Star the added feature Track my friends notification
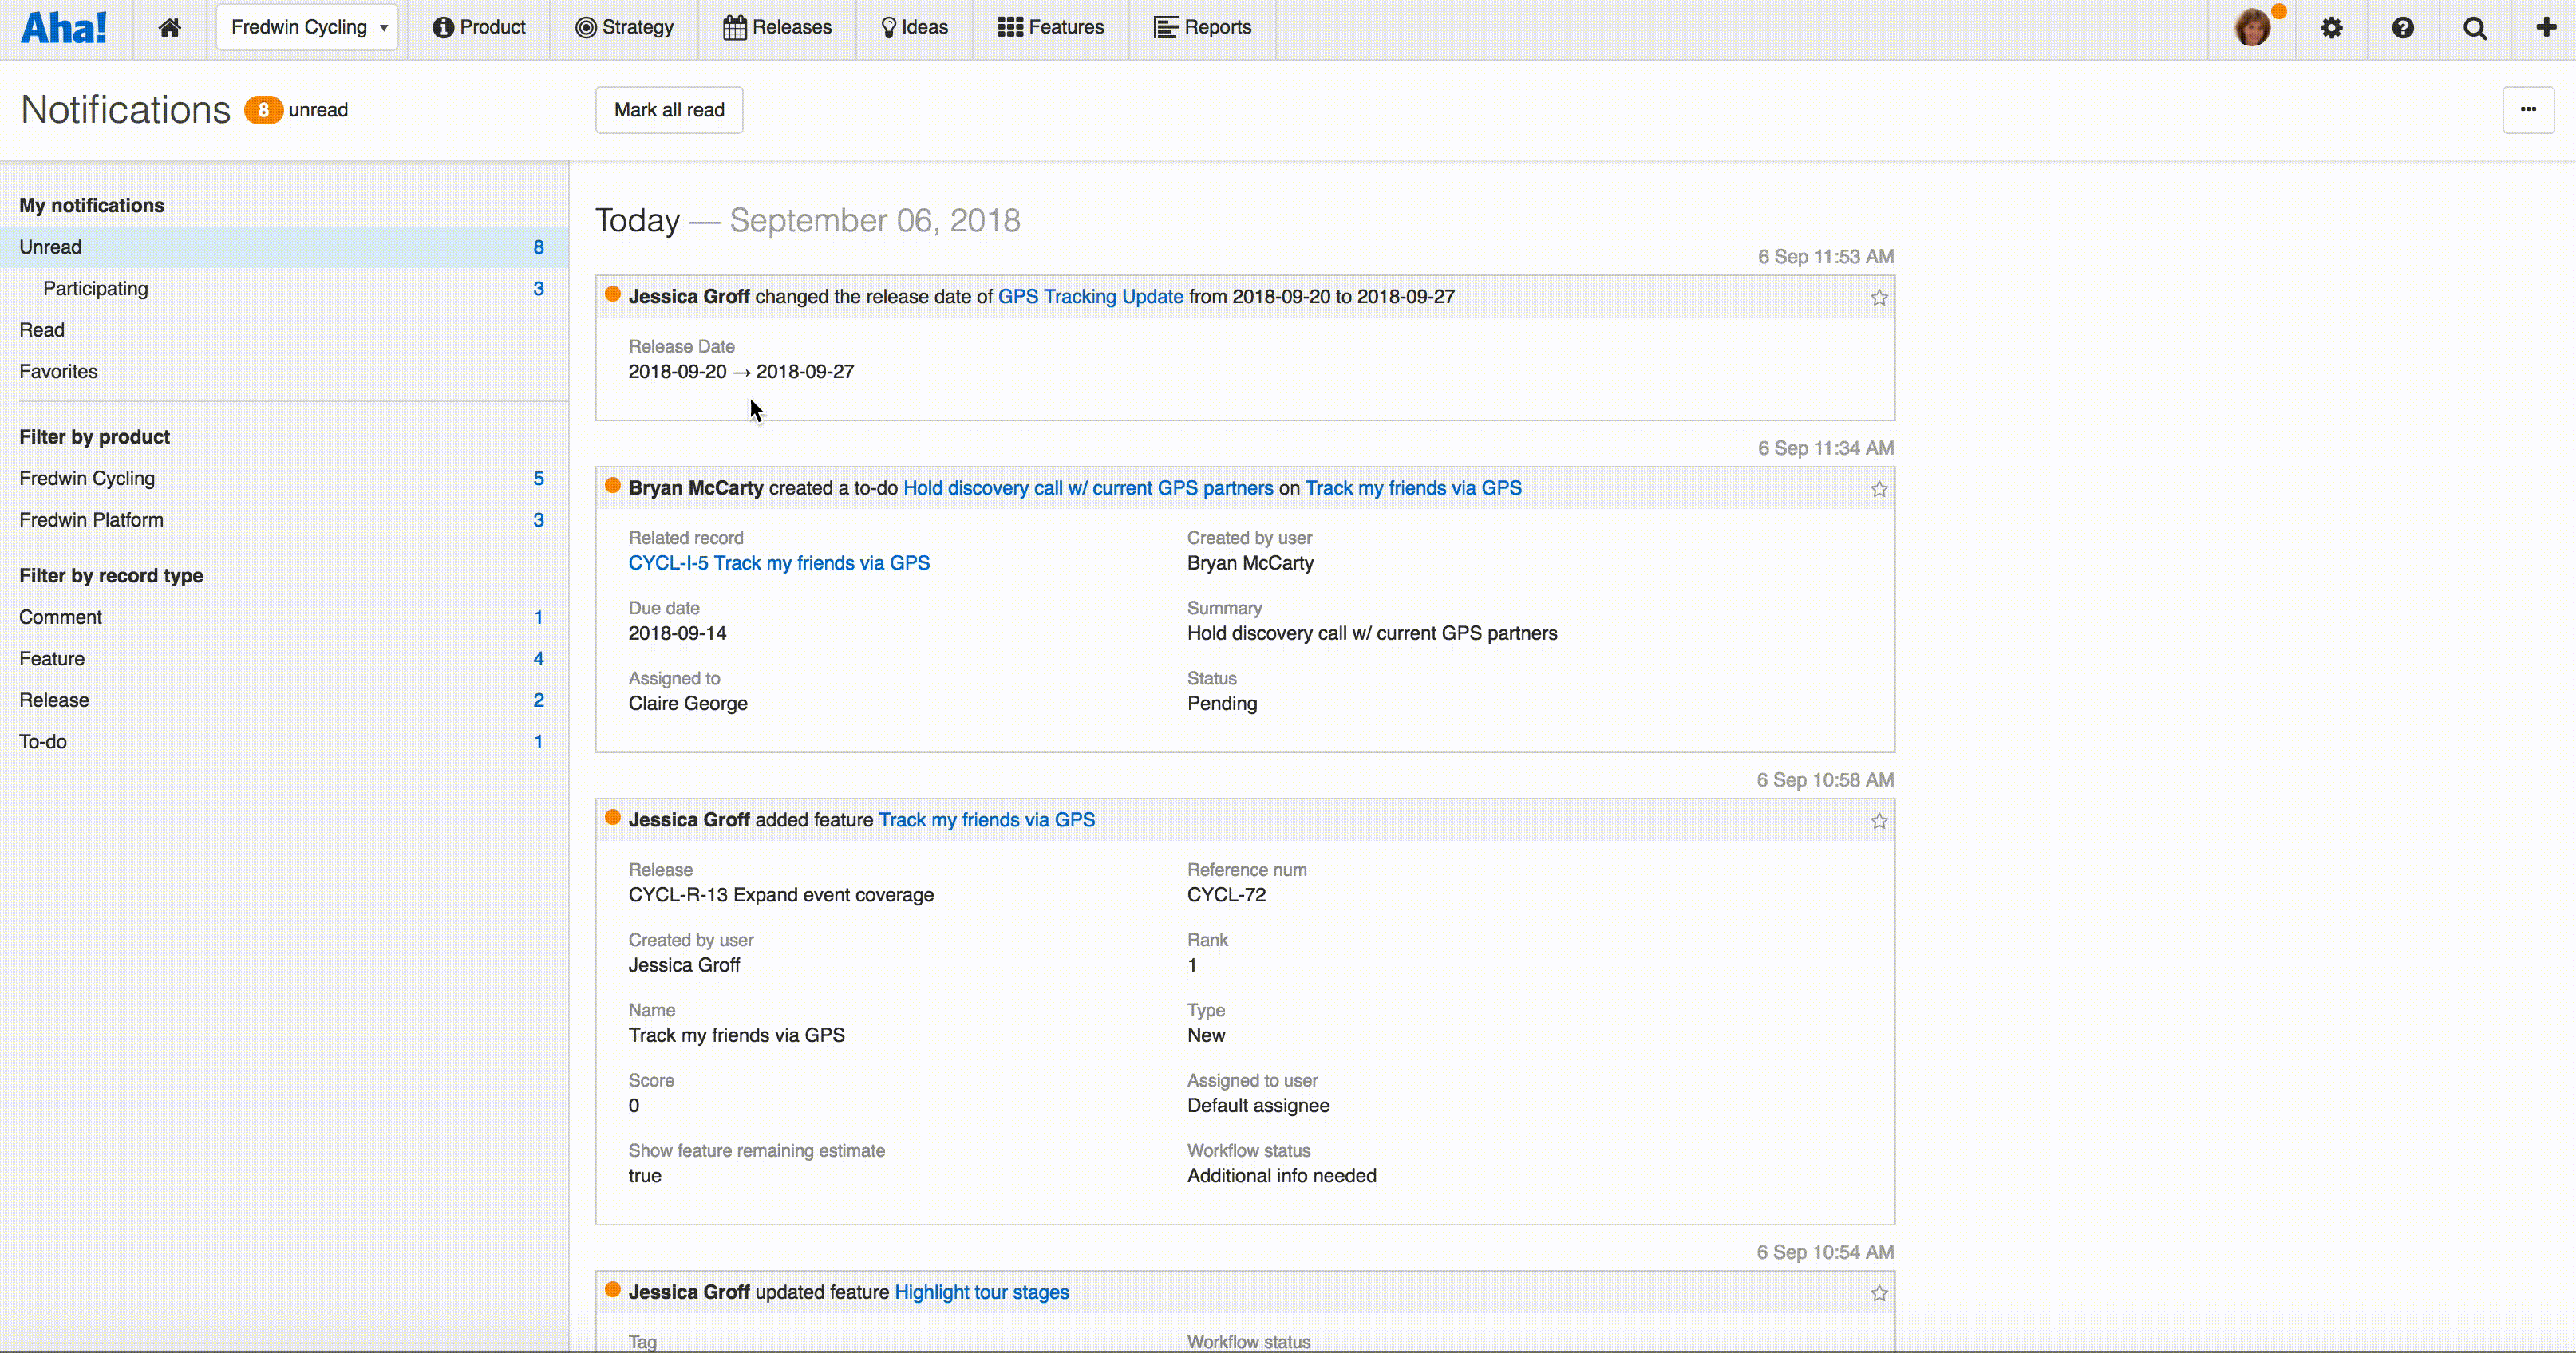 click(x=1879, y=821)
